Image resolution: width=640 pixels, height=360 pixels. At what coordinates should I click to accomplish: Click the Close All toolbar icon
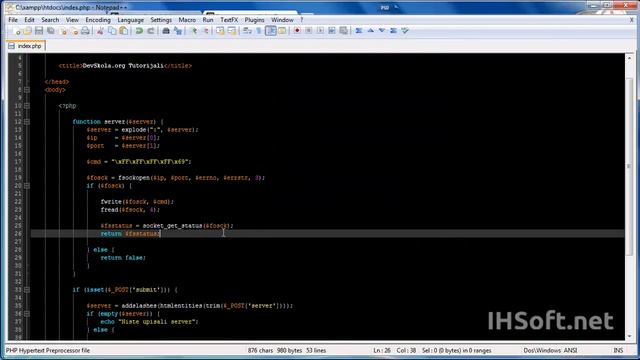74,31
